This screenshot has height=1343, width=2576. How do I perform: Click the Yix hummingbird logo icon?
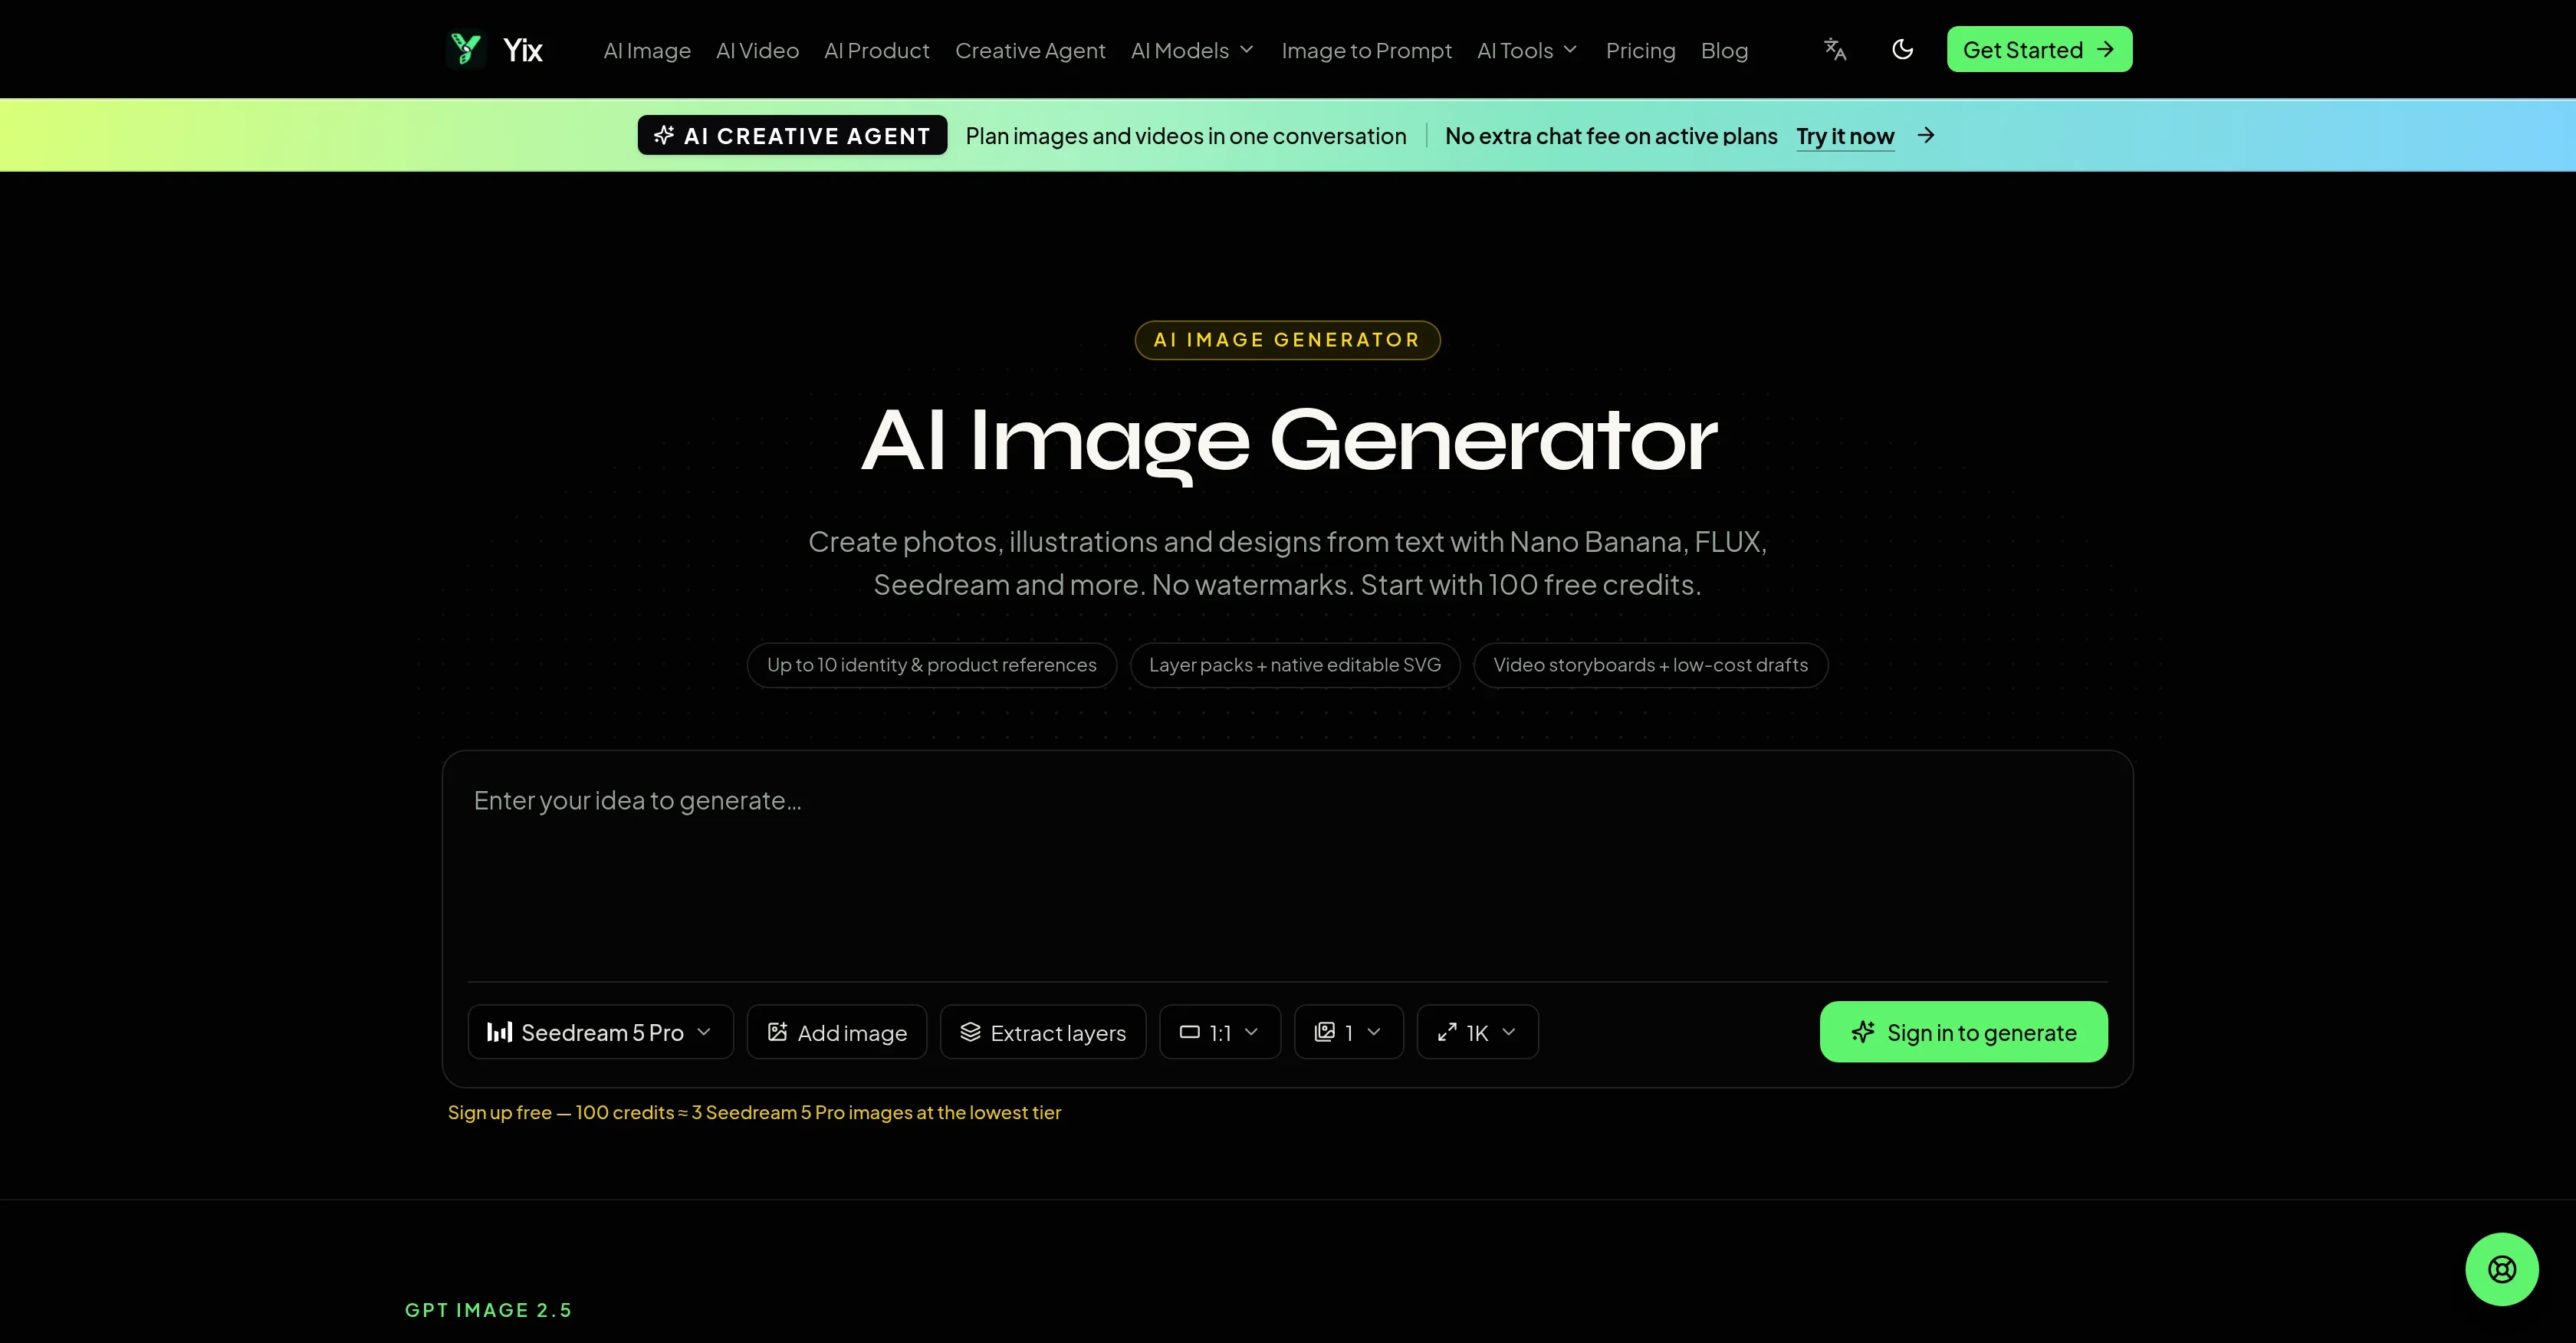click(x=466, y=49)
